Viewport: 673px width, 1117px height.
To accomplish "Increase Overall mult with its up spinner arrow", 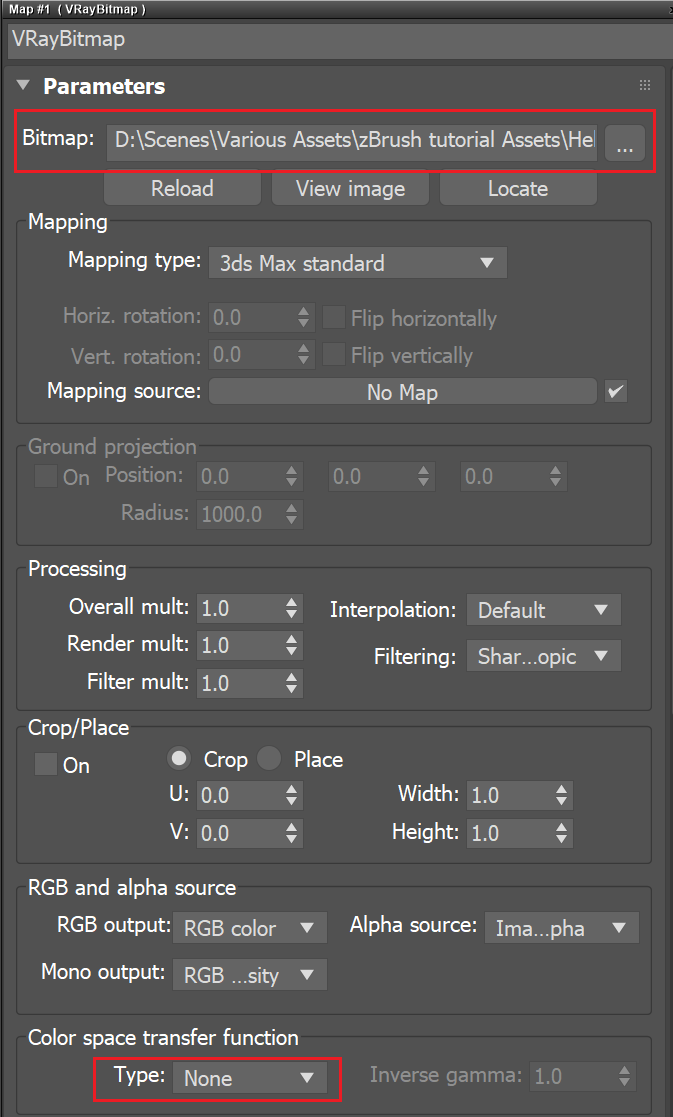I will pyautogui.click(x=290, y=603).
